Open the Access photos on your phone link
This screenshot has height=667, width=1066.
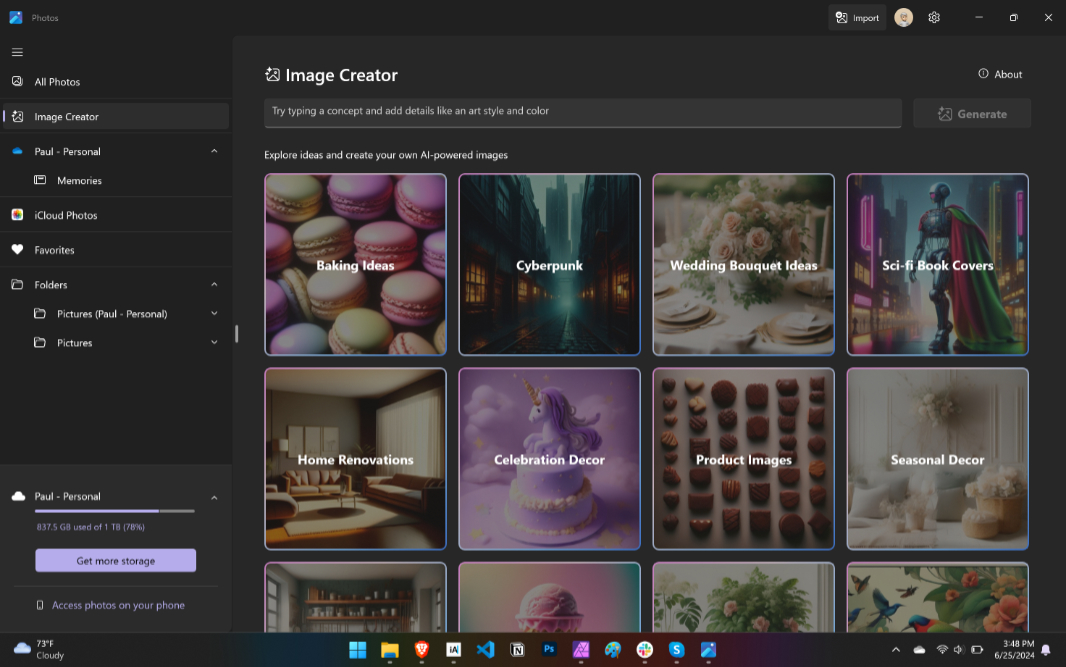[x=111, y=605]
